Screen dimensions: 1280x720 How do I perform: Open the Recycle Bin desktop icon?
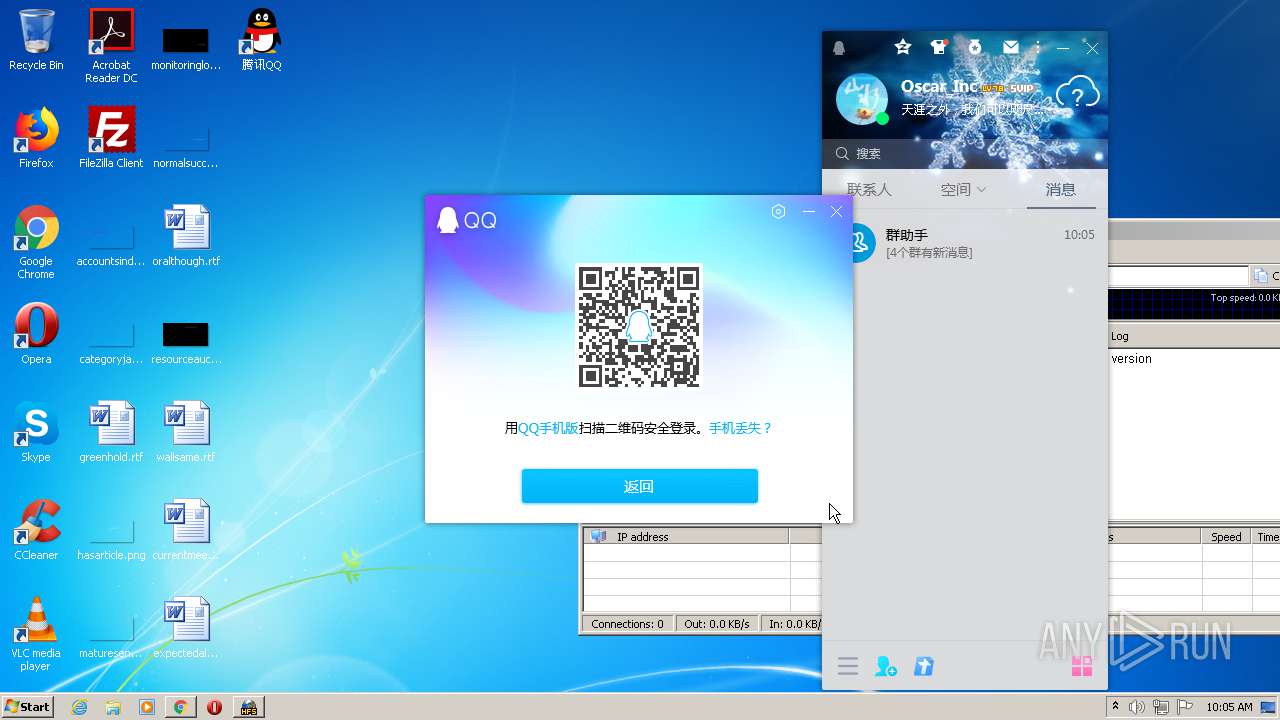click(36, 40)
